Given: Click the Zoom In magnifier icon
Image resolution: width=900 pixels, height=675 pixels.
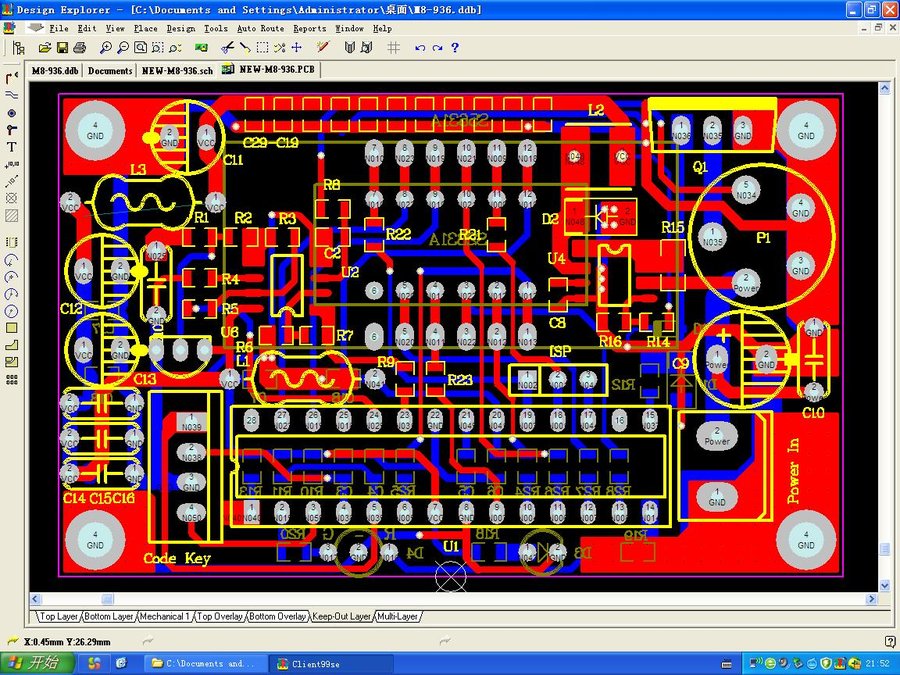Looking at the screenshot, I should (107, 47).
